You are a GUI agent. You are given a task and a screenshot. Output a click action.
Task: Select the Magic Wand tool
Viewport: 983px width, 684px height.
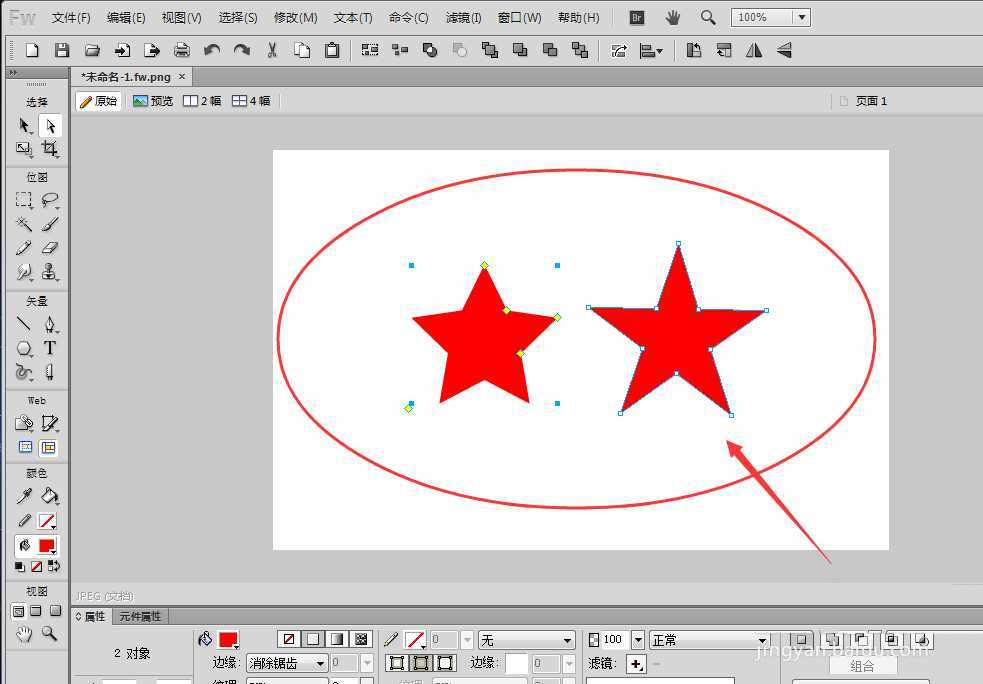[24, 224]
